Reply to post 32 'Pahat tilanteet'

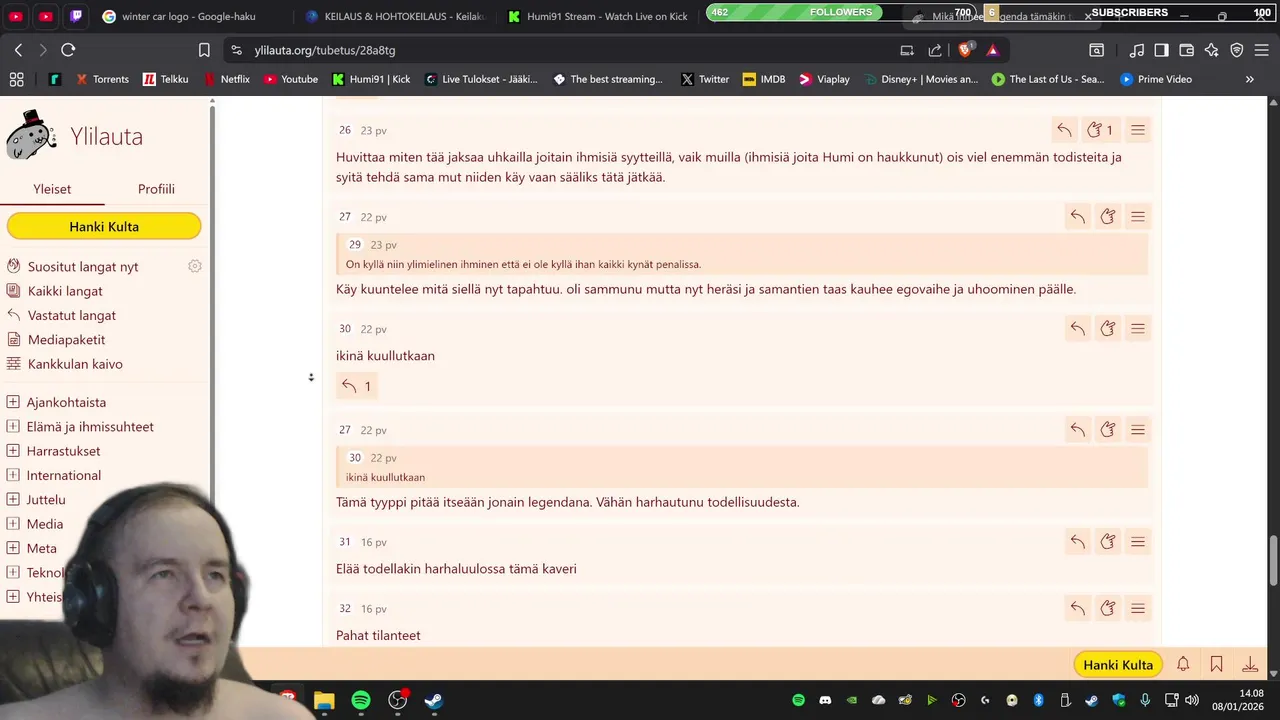(x=1077, y=609)
